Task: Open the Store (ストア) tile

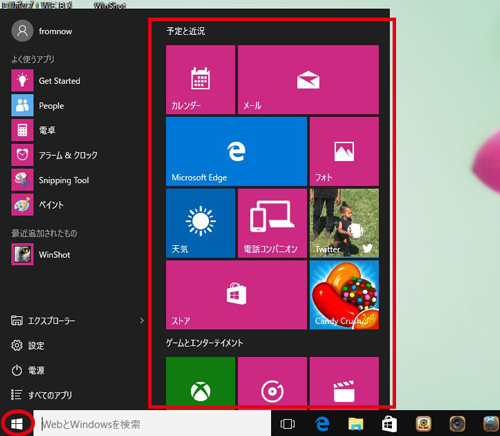Action: point(236,295)
